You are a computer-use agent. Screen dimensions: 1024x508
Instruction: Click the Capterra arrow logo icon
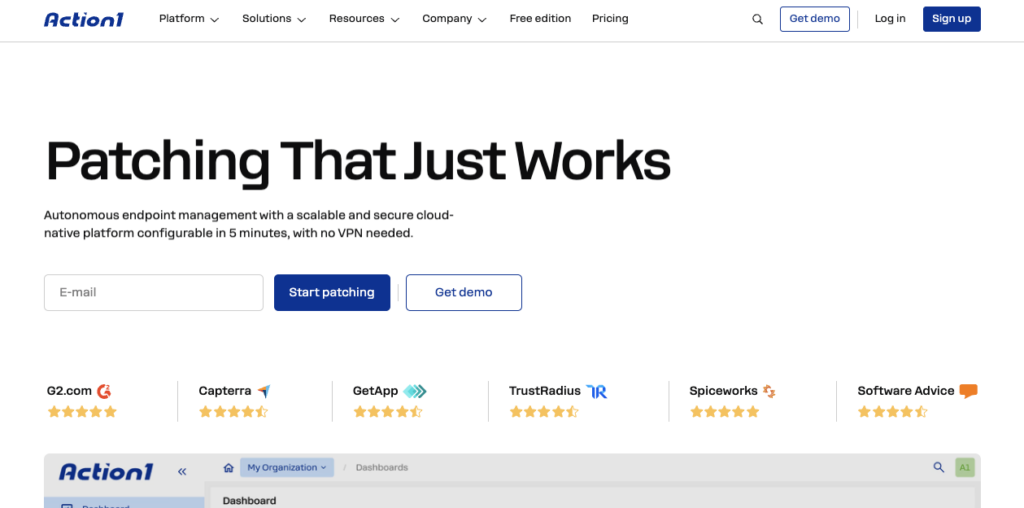point(263,391)
